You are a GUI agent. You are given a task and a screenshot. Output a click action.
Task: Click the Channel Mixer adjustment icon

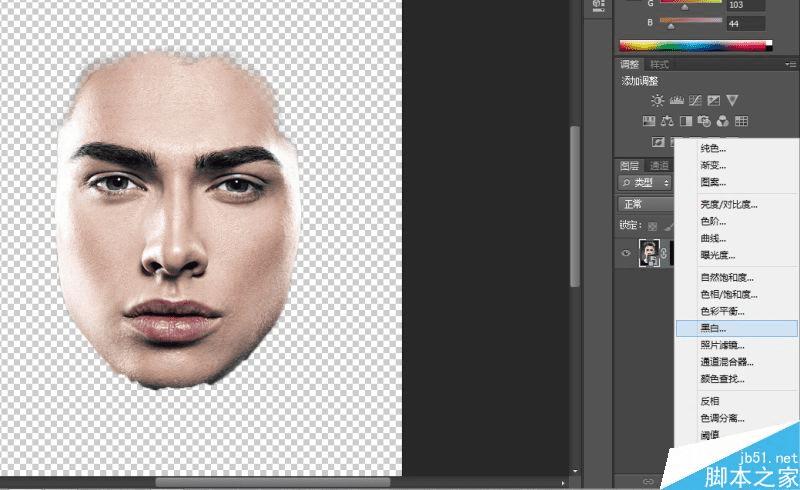pos(723,122)
